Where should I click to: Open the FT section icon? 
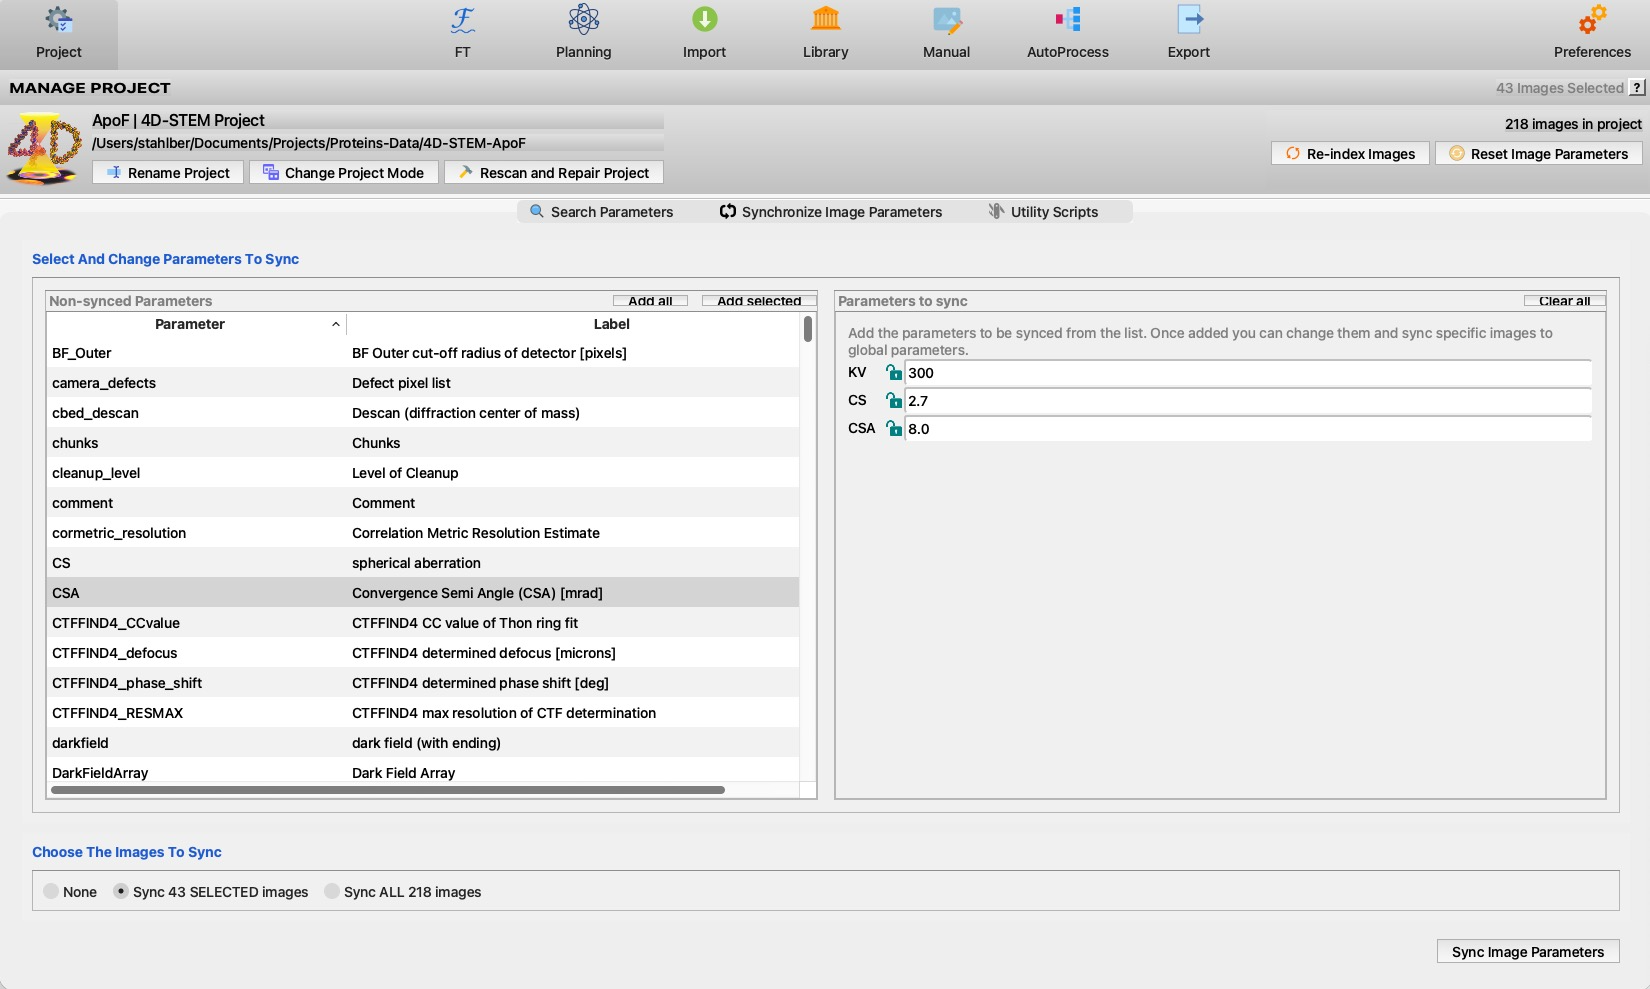[x=462, y=20]
